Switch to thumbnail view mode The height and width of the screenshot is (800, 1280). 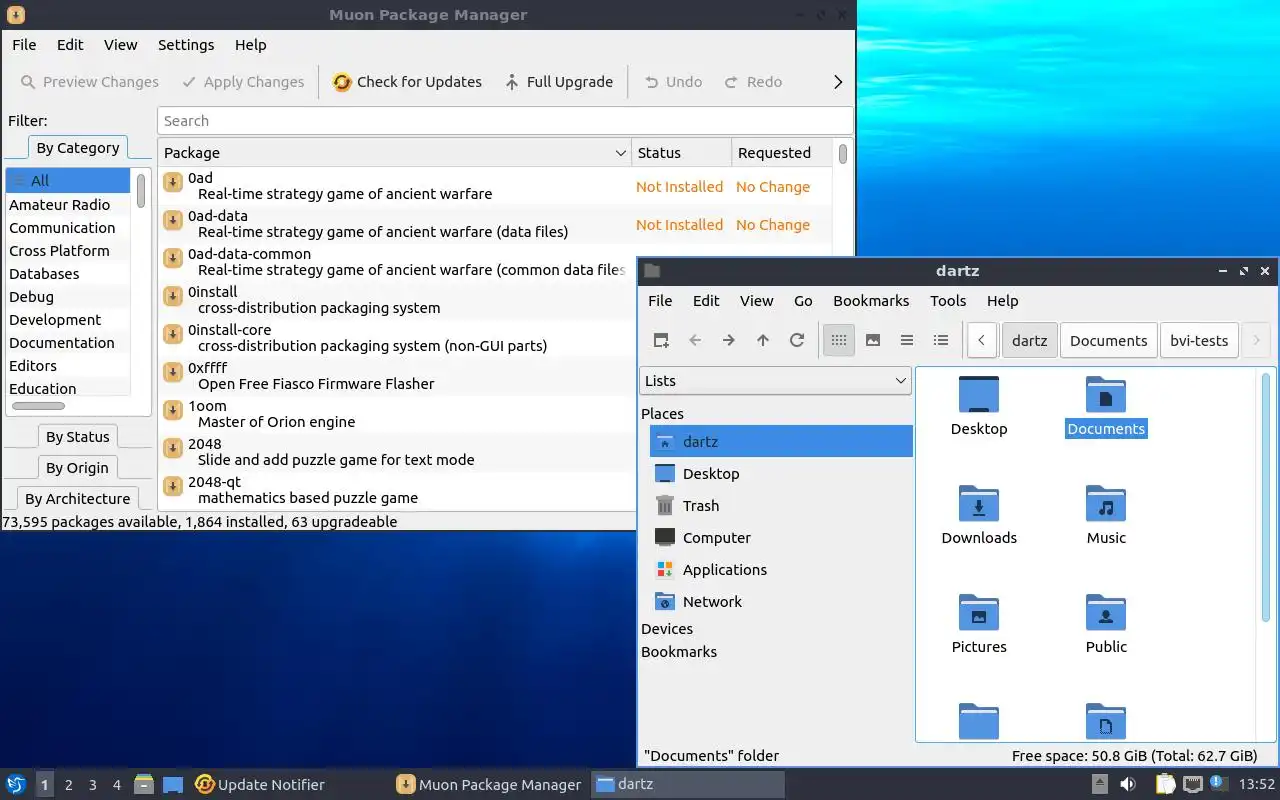pos(873,340)
